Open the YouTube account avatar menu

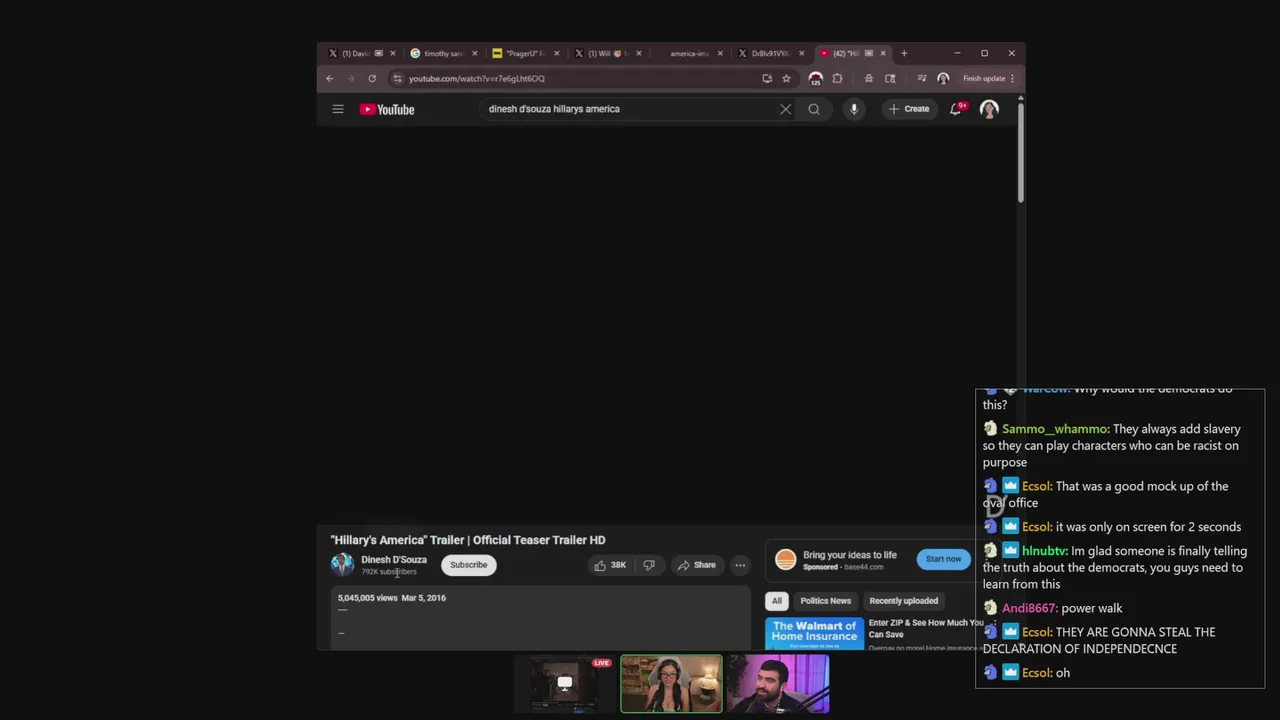[x=989, y=109]
